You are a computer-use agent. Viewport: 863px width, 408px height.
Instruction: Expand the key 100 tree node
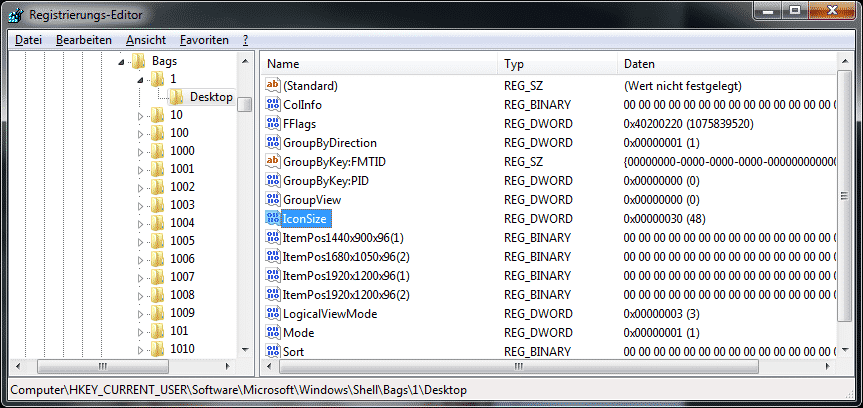(140, 134)
